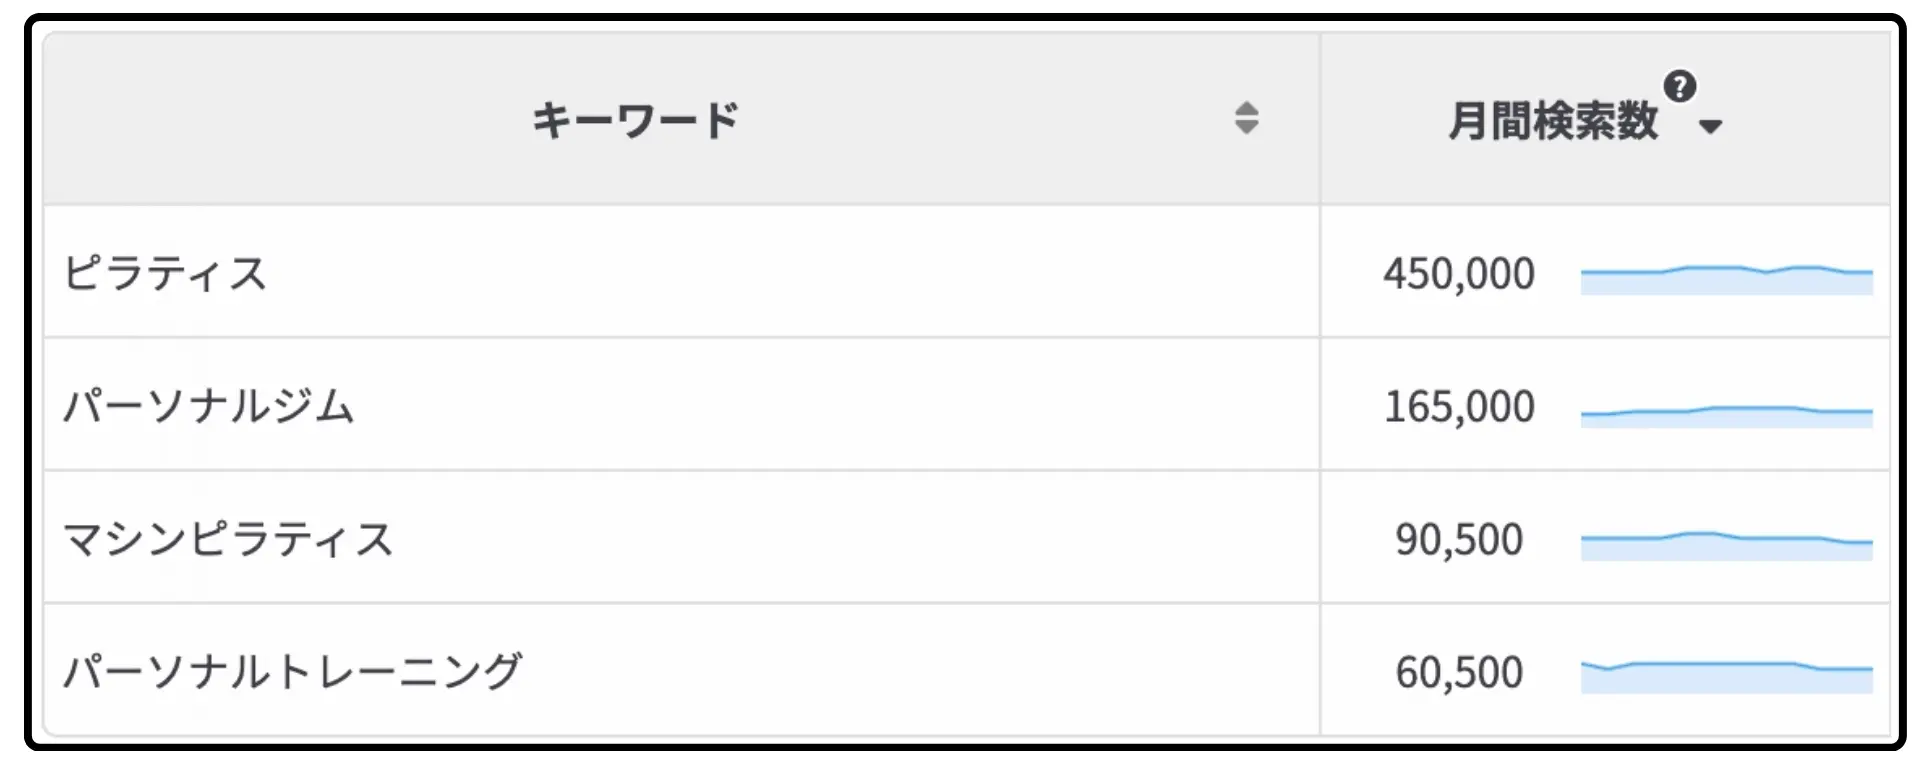Open trend sparkline for パーソナルトレーニング
Viewport: 1925px width, 768px height.
(x=1726, y=677)
